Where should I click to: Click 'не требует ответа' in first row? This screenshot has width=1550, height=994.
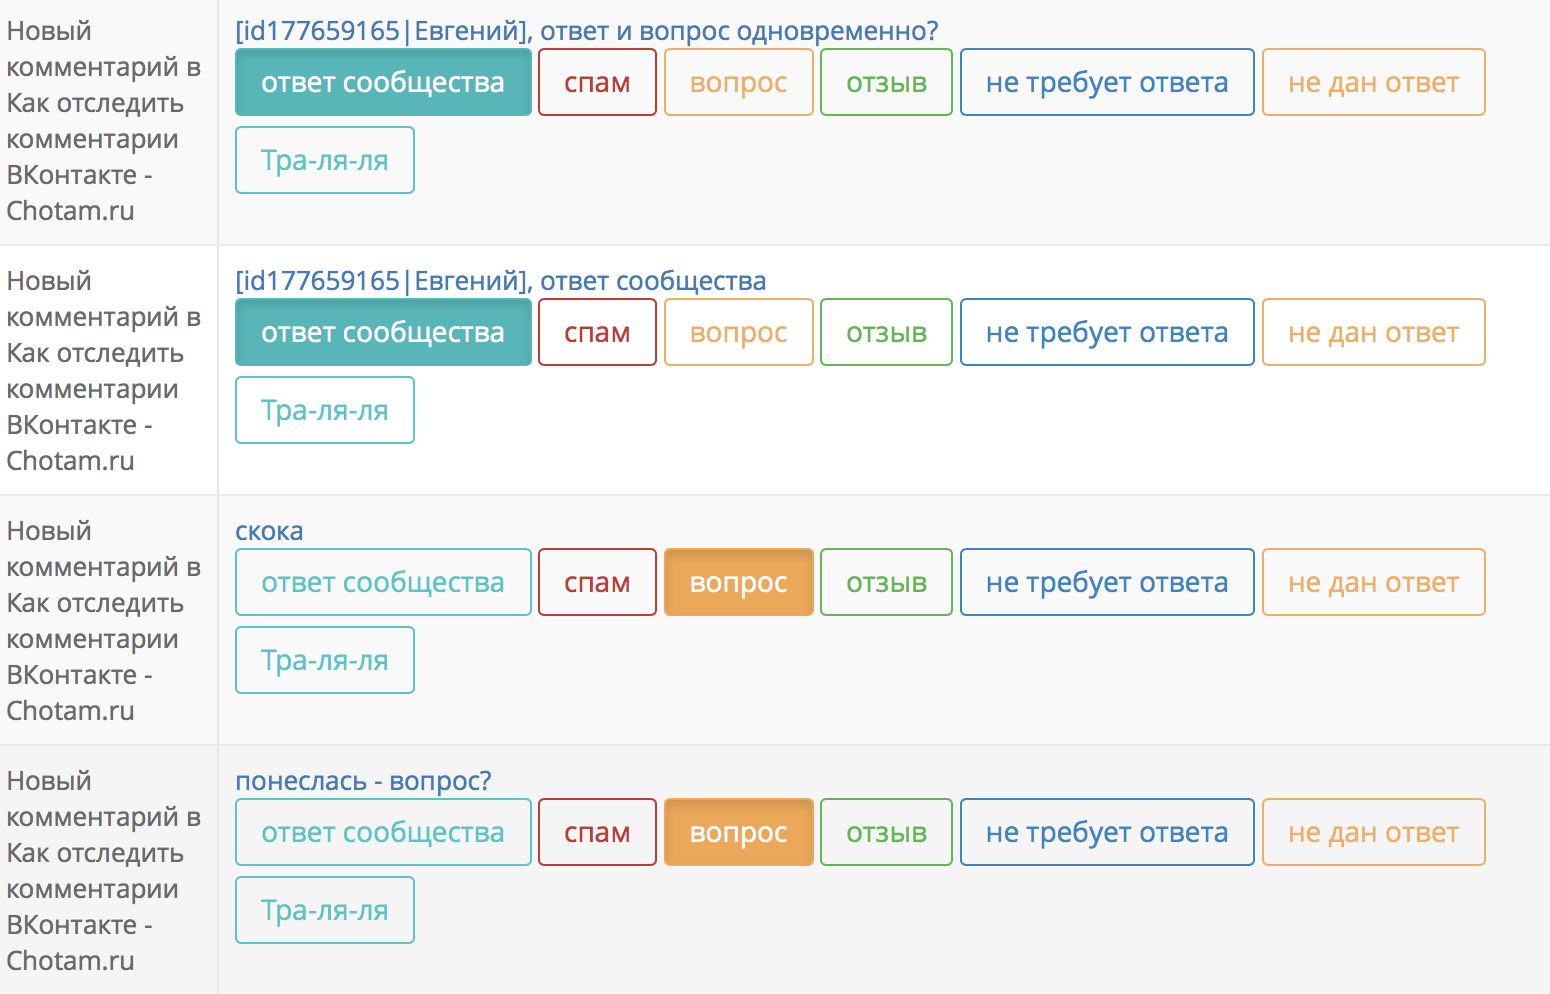(1107, 82)
